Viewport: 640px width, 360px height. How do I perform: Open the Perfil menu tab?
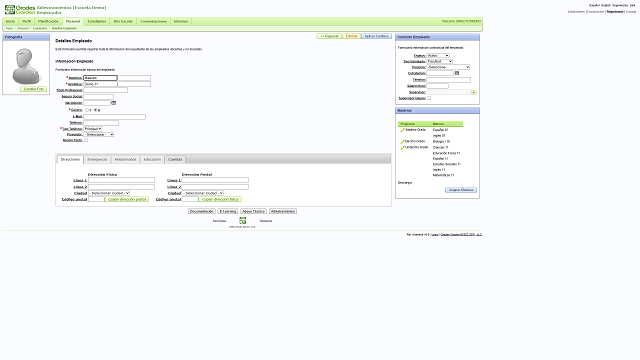point(27,21)
